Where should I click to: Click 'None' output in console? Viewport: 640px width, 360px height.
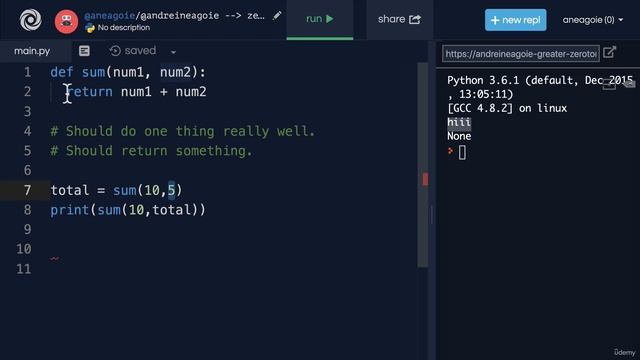459,136
